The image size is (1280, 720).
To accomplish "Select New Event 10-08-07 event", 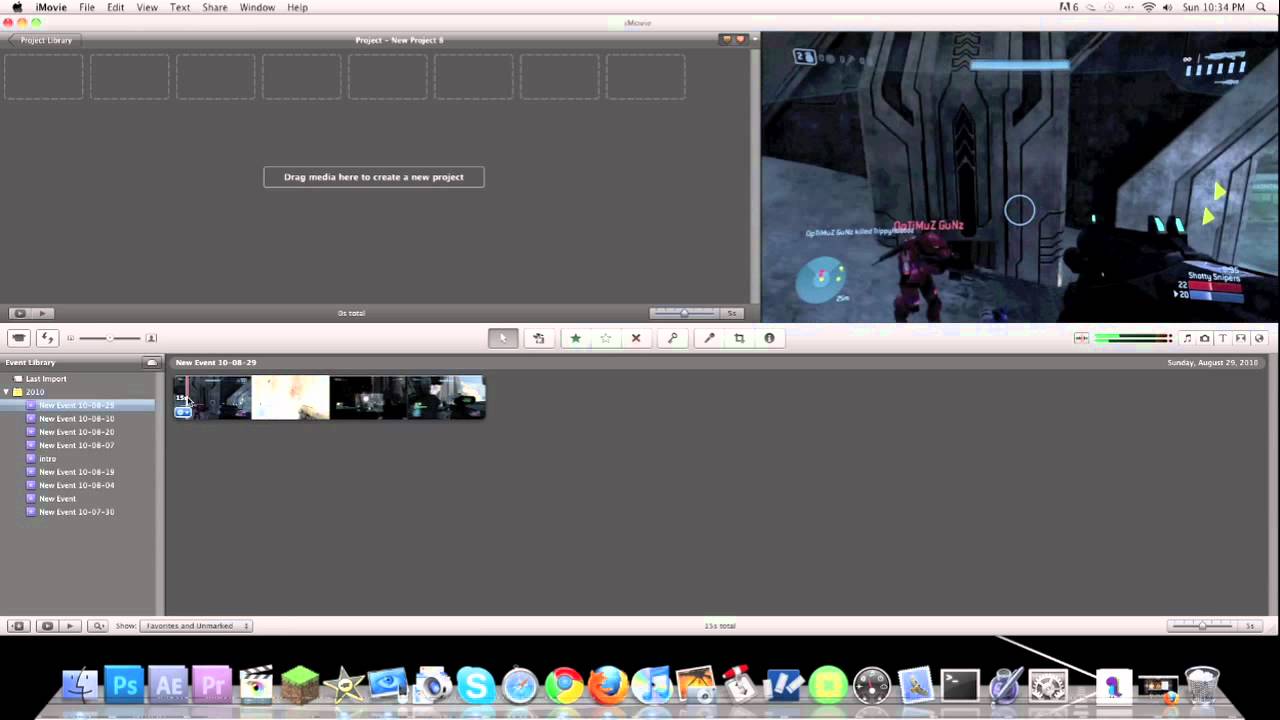I will tap(77, 445).
